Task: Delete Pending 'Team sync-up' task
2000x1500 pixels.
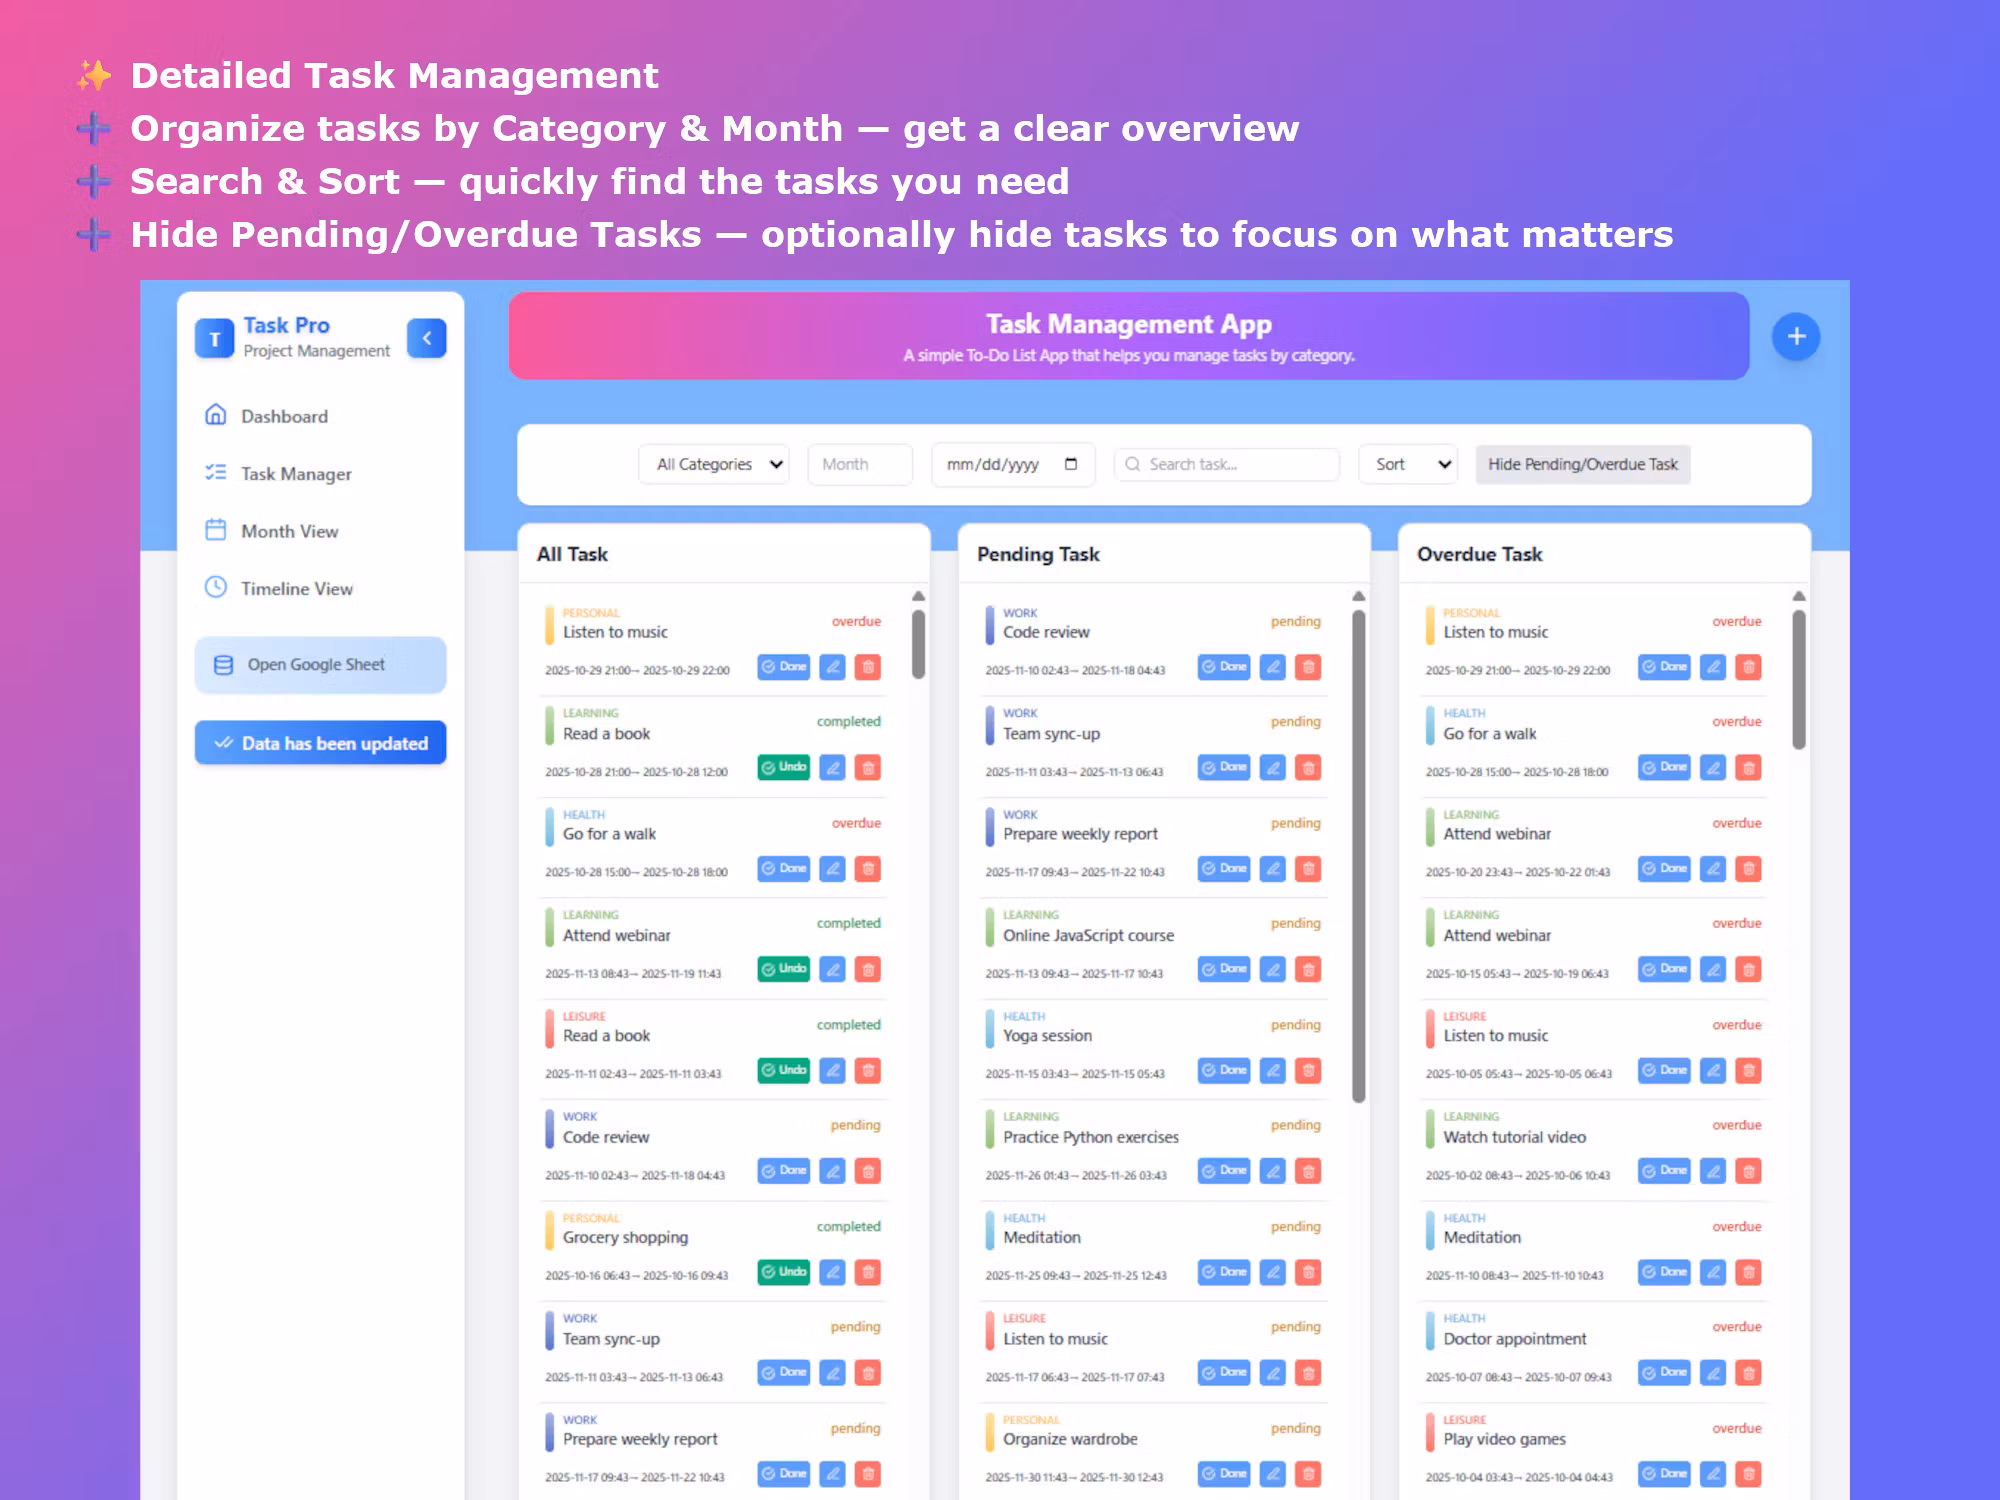Action: tap(1308, 768)
